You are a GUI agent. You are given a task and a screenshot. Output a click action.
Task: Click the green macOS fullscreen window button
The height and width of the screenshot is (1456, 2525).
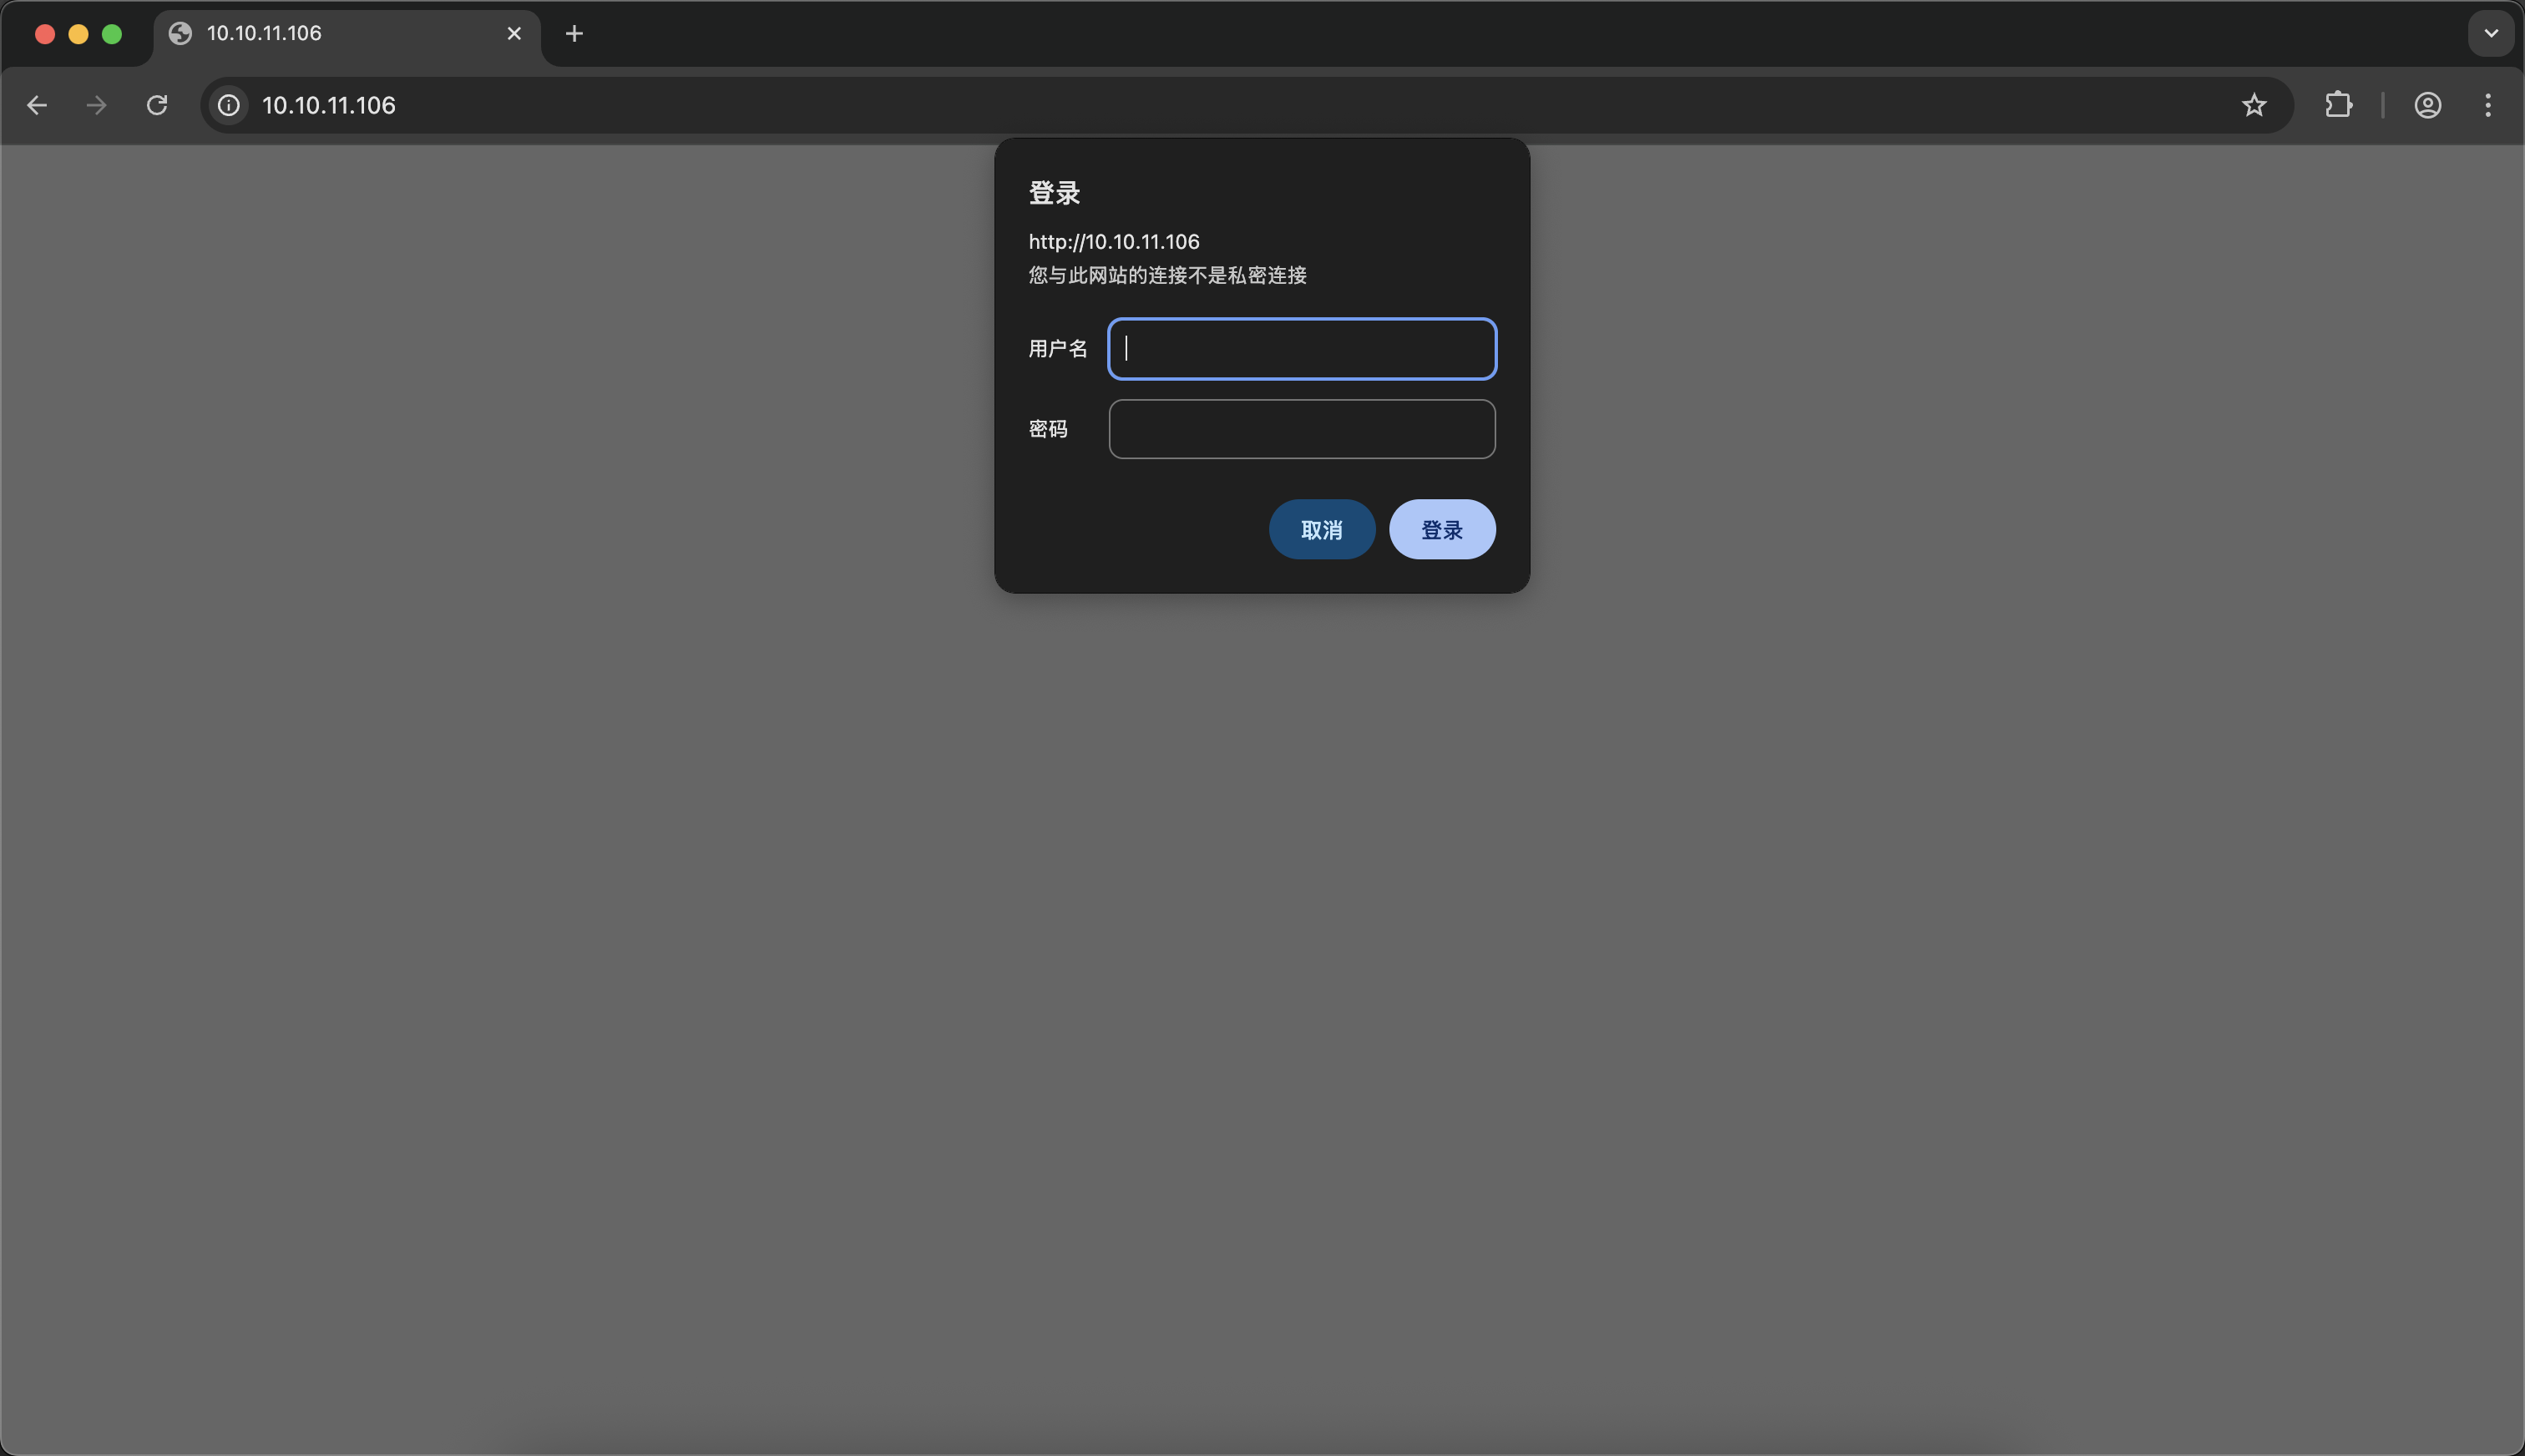coord(112,34)
